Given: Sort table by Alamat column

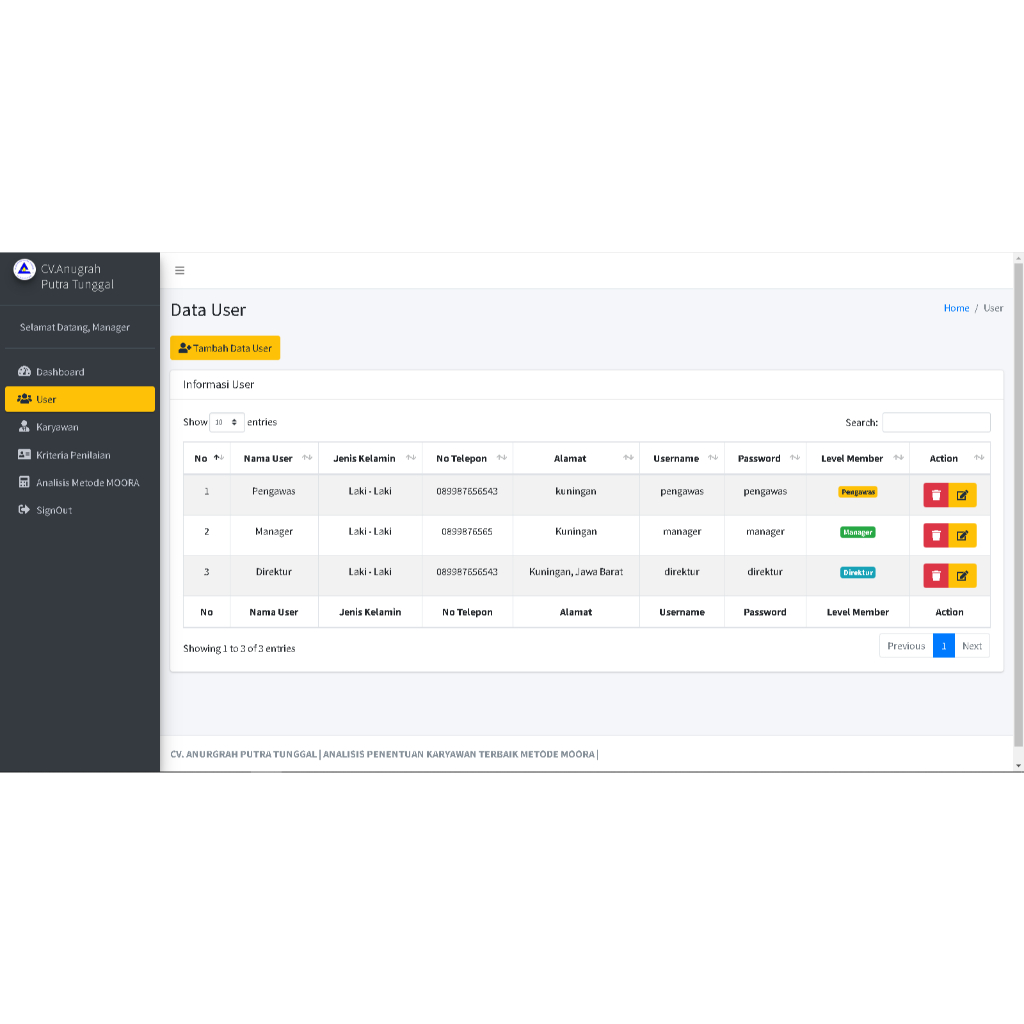Looking at the screenshot, I should click(x=576, y=458).
